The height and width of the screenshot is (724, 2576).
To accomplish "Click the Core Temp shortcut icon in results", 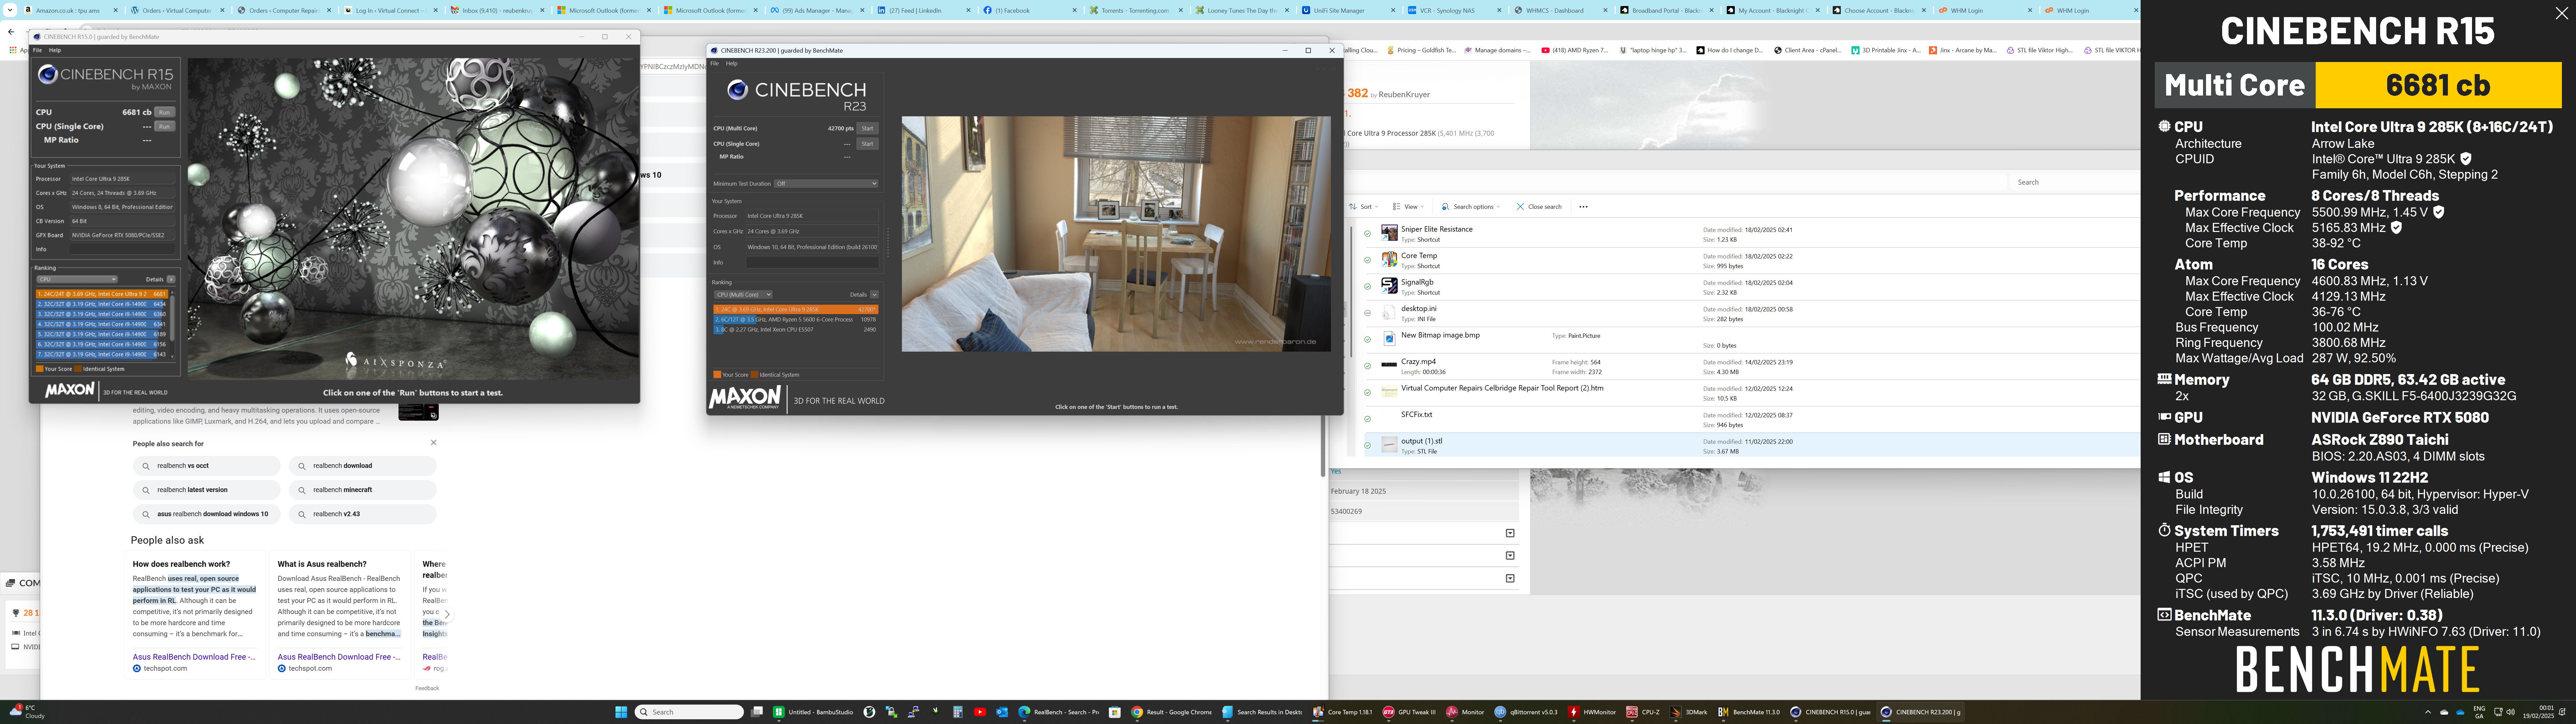I will coord(1389,260).
